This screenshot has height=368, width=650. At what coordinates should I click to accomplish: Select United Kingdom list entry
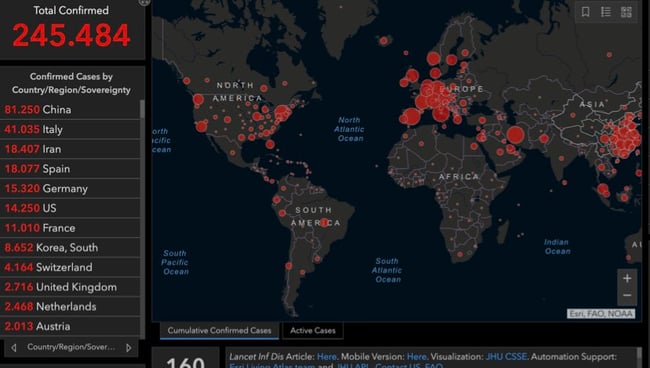click(x=70, y=287)
